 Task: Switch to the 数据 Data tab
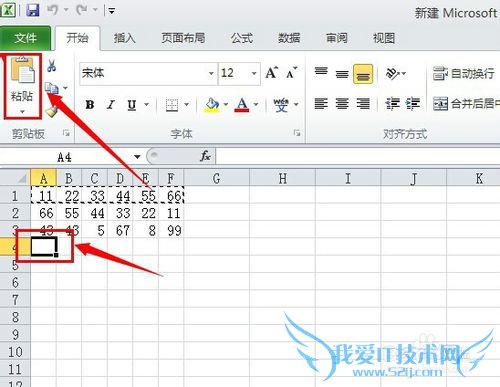point(289,38)
